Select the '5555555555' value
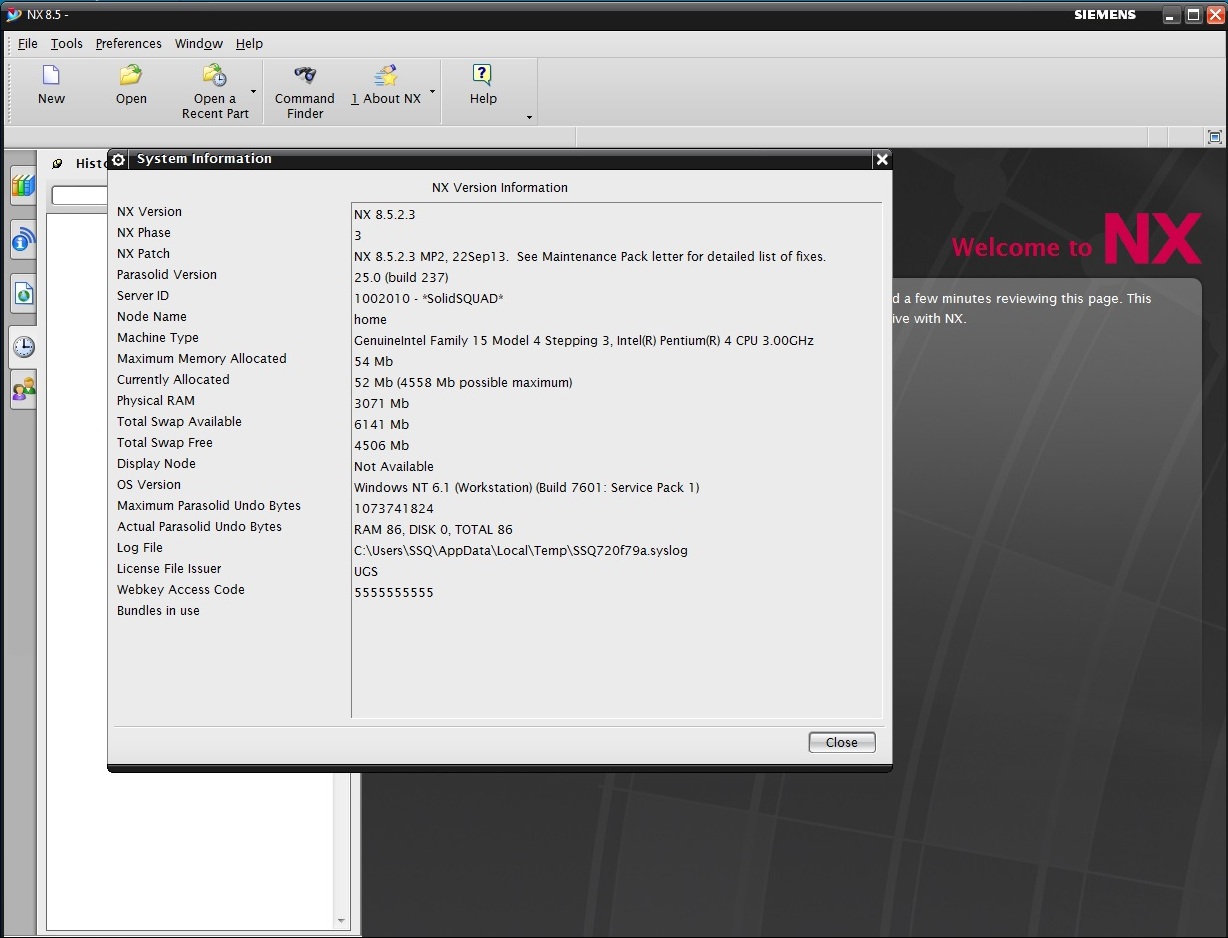Viewport: 1228px width, 938px height. tap(394, 592)
